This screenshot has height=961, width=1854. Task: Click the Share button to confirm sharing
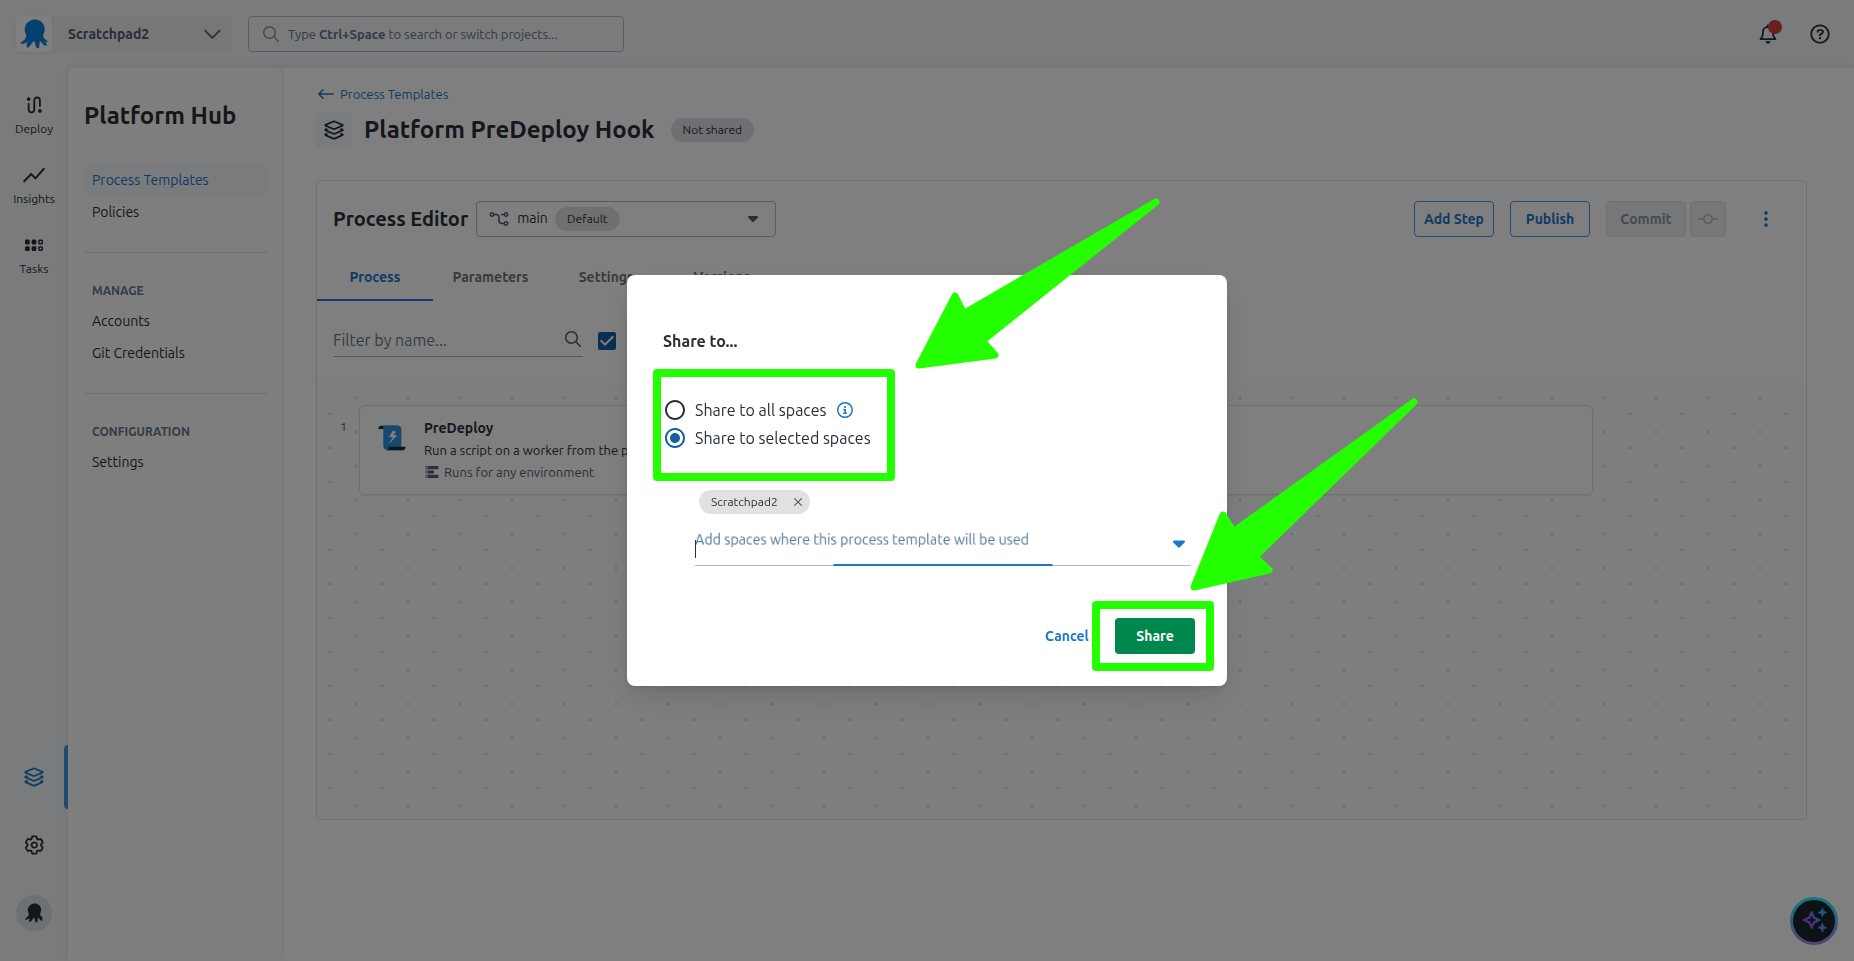pyautogui.click(x=1153, y=635)
